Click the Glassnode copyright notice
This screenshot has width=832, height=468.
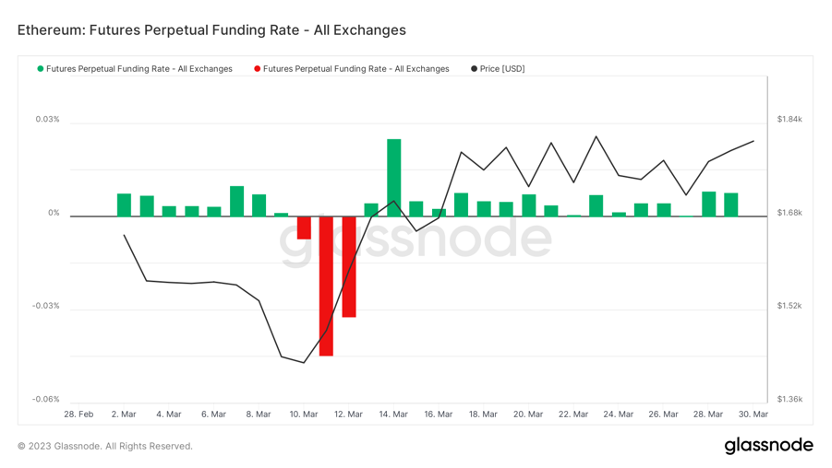105,446
